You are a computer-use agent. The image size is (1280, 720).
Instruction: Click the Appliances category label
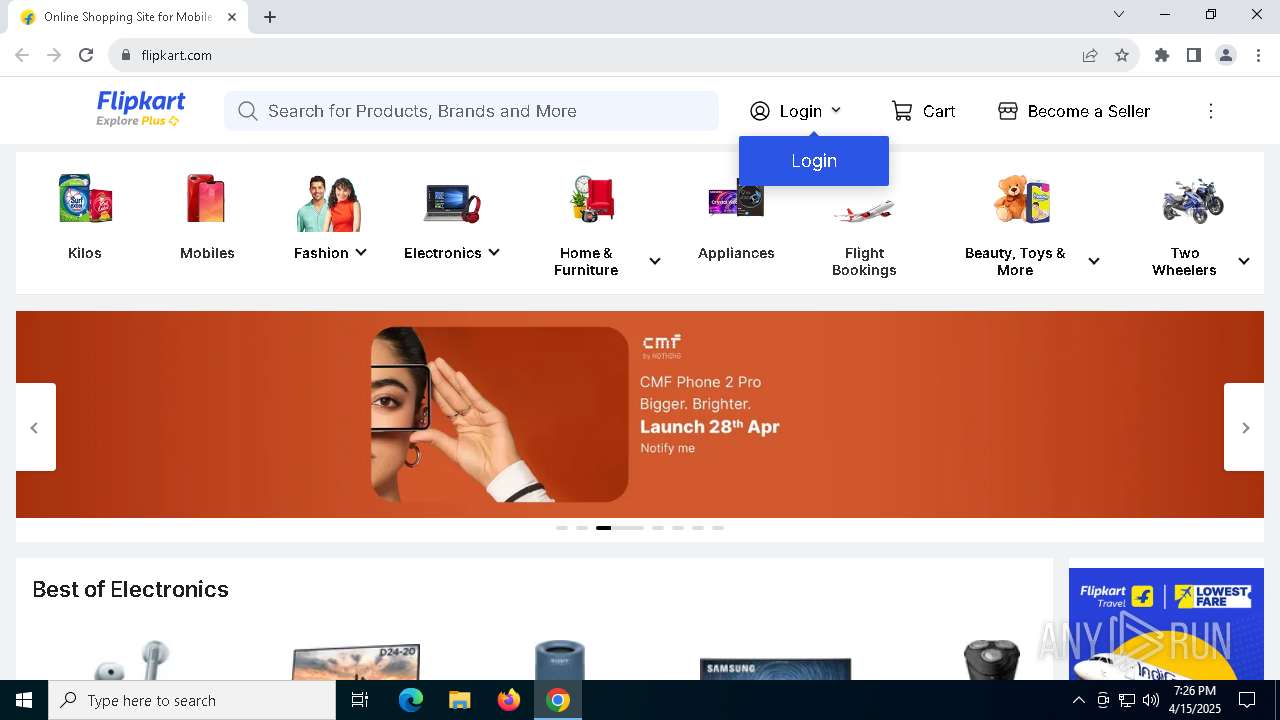736,253
